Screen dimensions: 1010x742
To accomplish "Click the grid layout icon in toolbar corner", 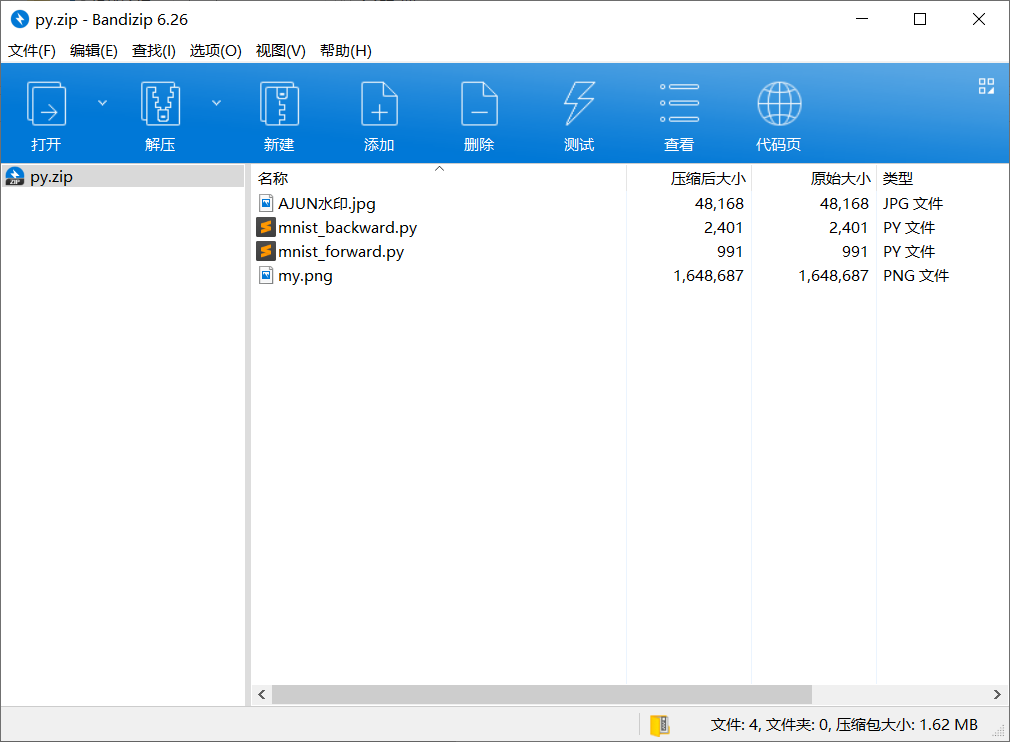I will click(x=986, y=86).
